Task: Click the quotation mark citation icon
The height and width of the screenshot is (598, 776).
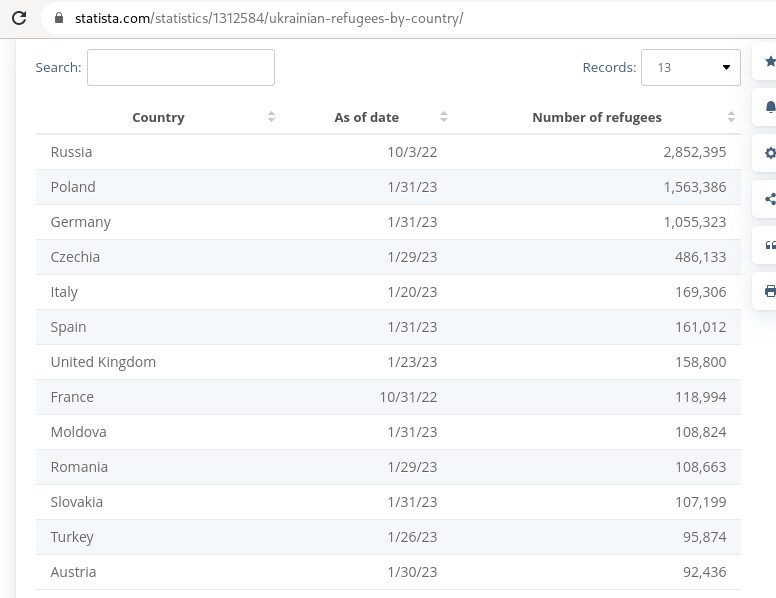Action: coord(768,245)
